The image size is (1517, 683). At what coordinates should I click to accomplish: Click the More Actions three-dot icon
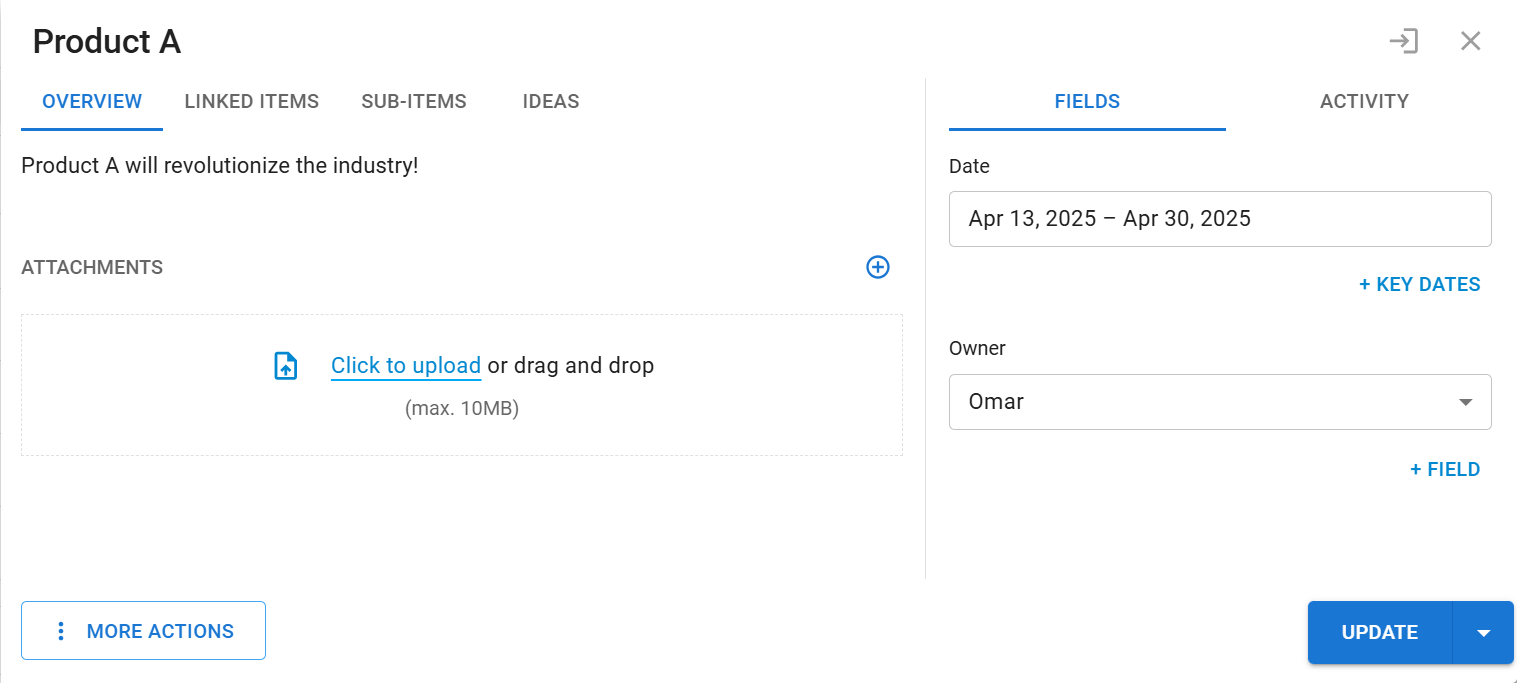pyautogui.click(x=61, y=631)
